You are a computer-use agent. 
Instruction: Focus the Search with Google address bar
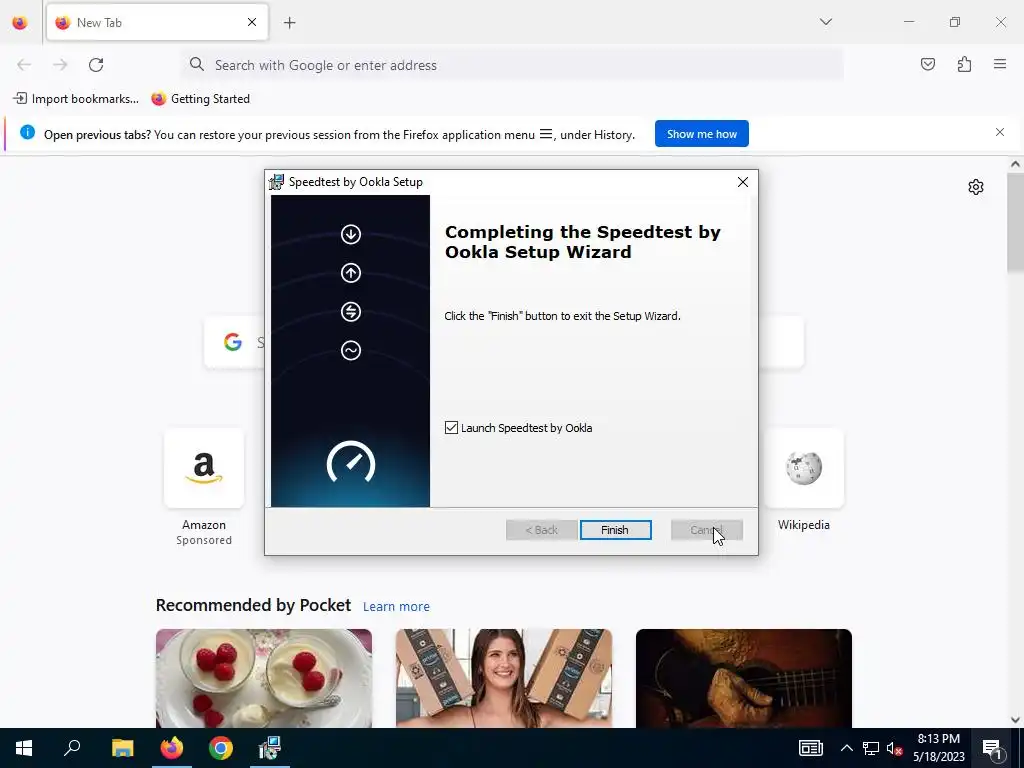click(x=513, y=65)
